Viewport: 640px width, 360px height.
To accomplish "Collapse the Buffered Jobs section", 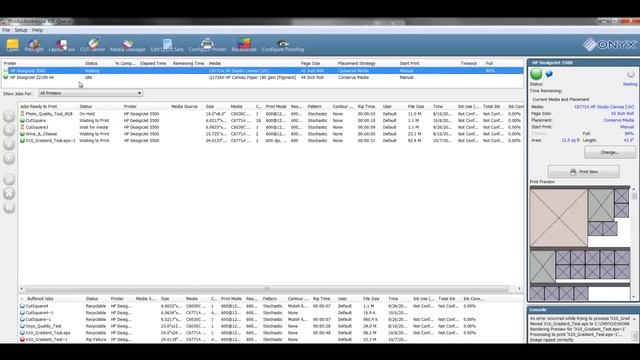I will (22, 299).
